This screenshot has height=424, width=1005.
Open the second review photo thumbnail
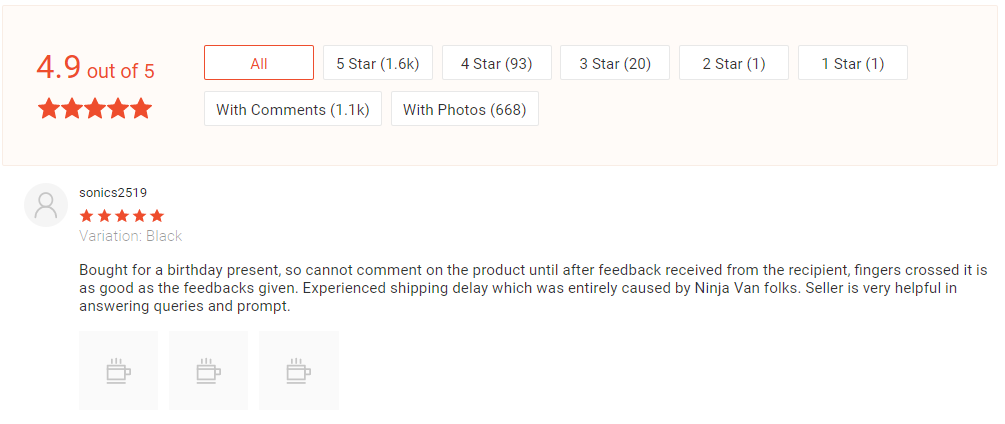[x=208, y=370]
